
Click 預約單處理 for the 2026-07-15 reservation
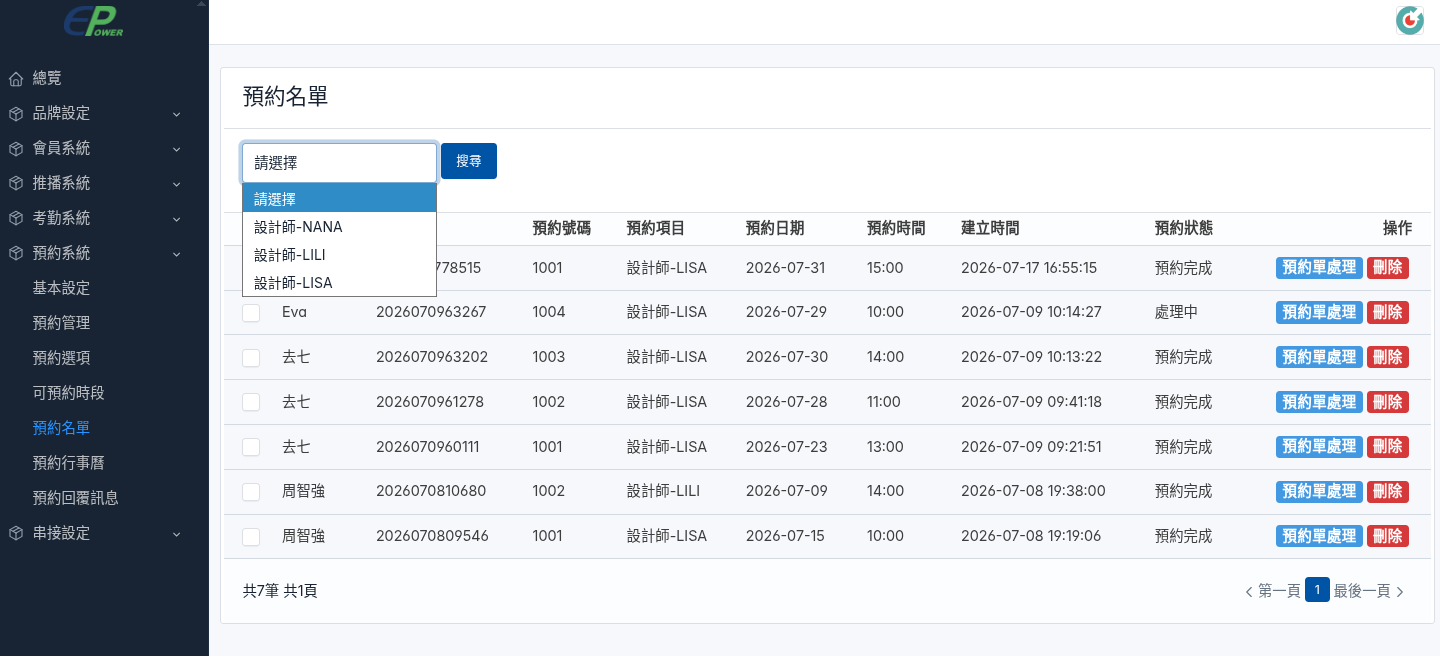1319,536
